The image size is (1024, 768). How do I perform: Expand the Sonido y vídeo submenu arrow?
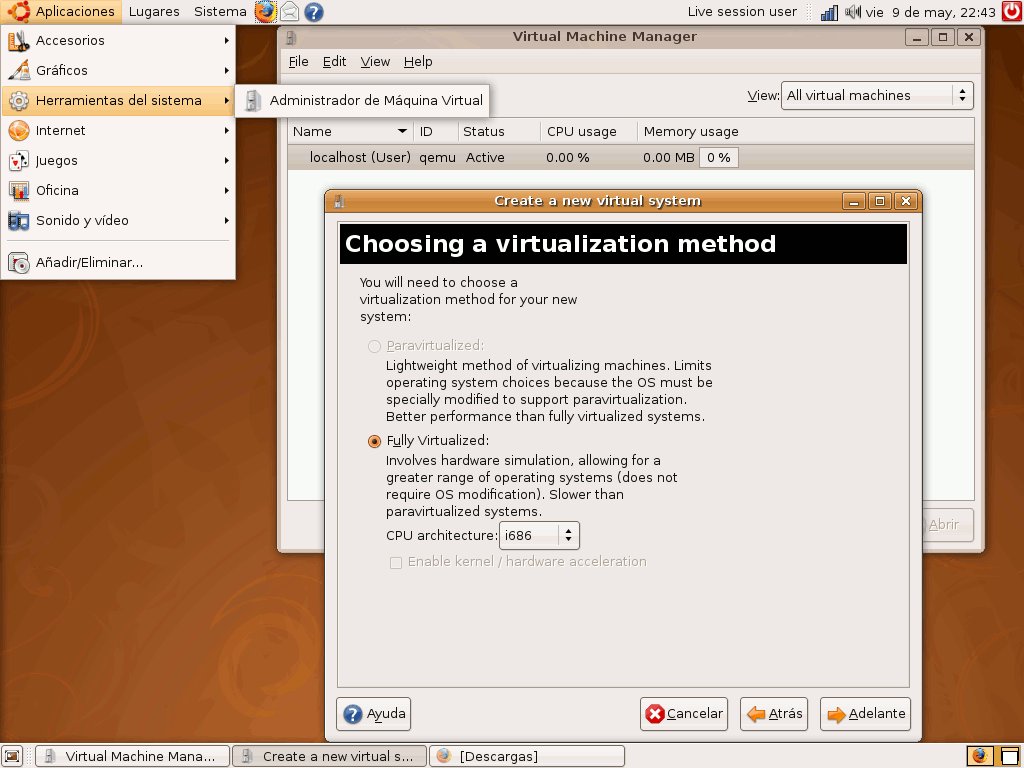click(226, 221)
